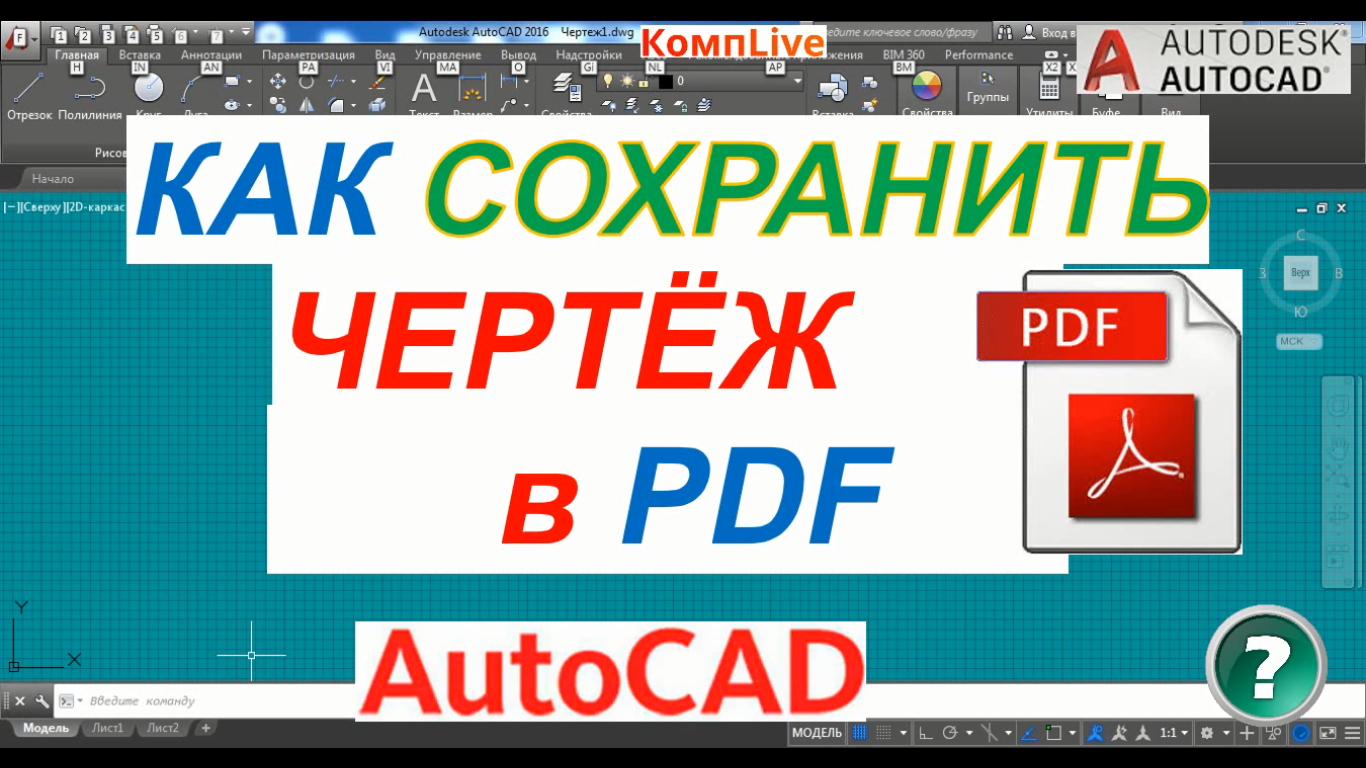Viewport: 1366px width, 768px height.
Task: Select the Полилиния (Polyline) tool
Action: 90,96
